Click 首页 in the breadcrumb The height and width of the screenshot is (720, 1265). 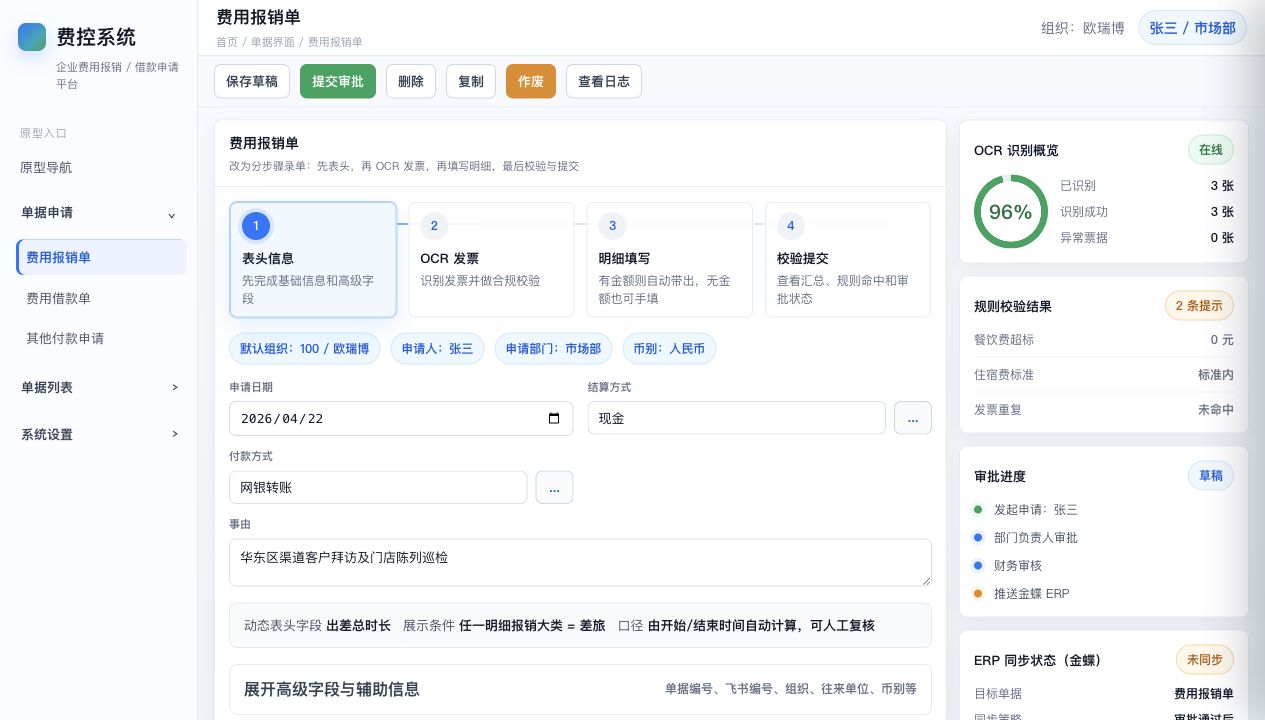click(x=227, y=42)
